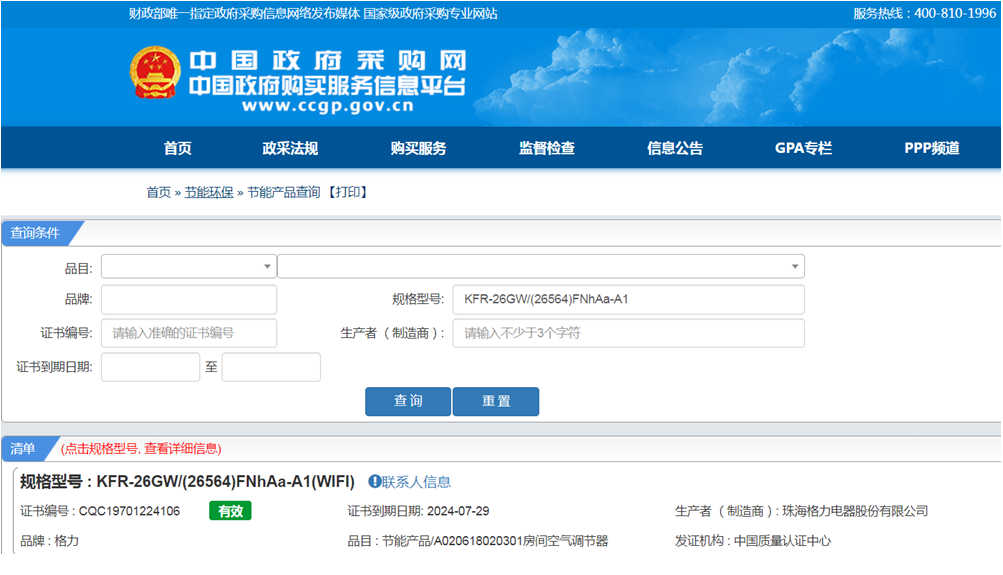Screen dimensions: 1003x575
Task: Click 节能产品/A020618020301房间空气调节器 category text
Action: click(495, 541)
